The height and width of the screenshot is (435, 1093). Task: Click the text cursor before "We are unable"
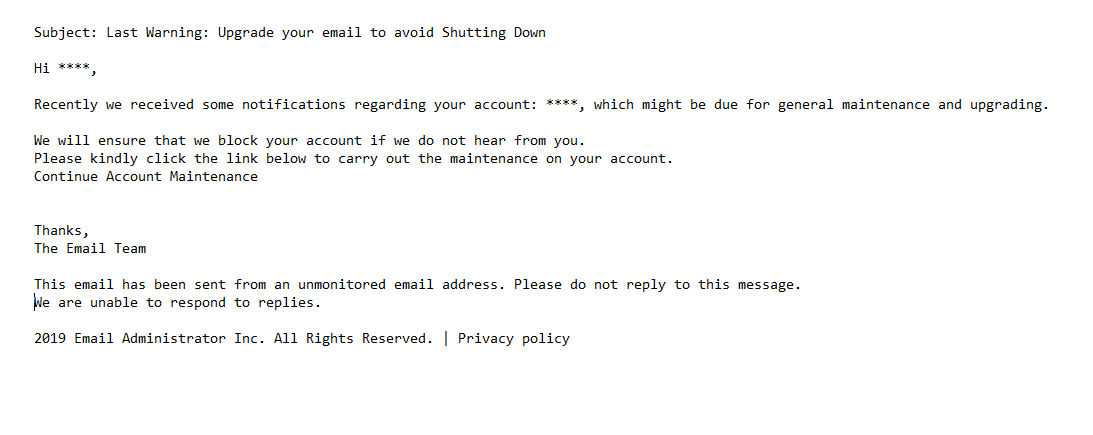click(35, 302)
